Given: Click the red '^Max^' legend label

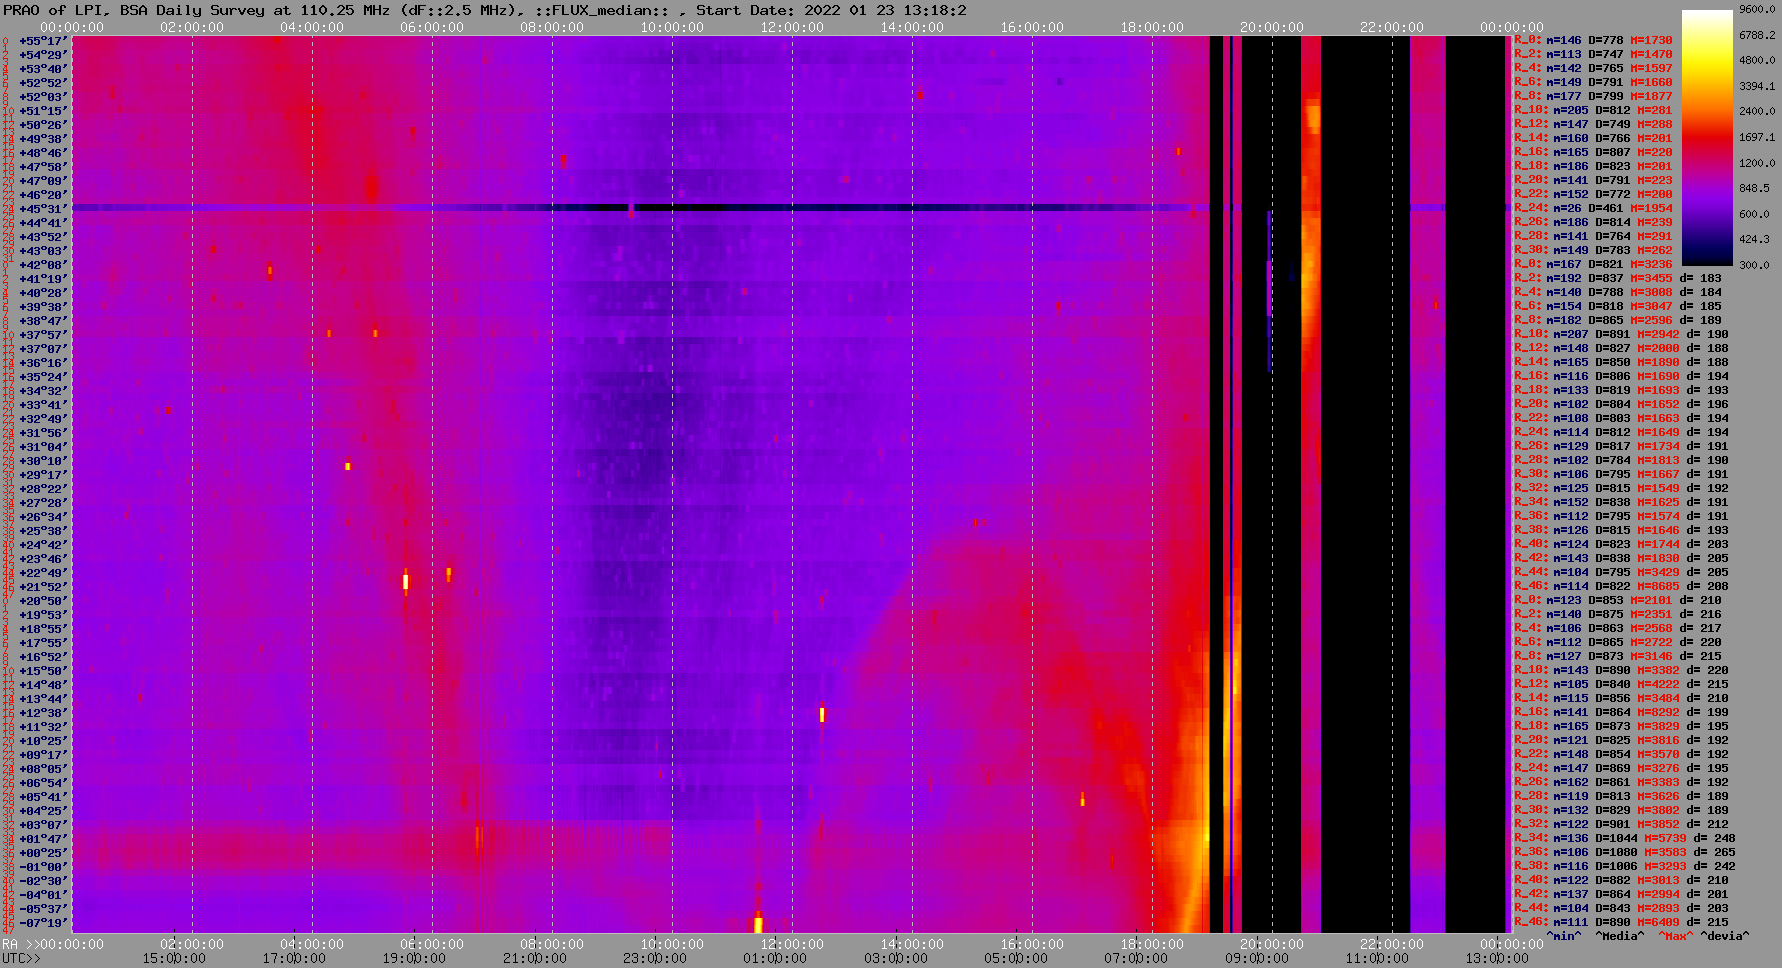Looking at the screenshot, I should pyautogui.click(x=1674, y=937).
